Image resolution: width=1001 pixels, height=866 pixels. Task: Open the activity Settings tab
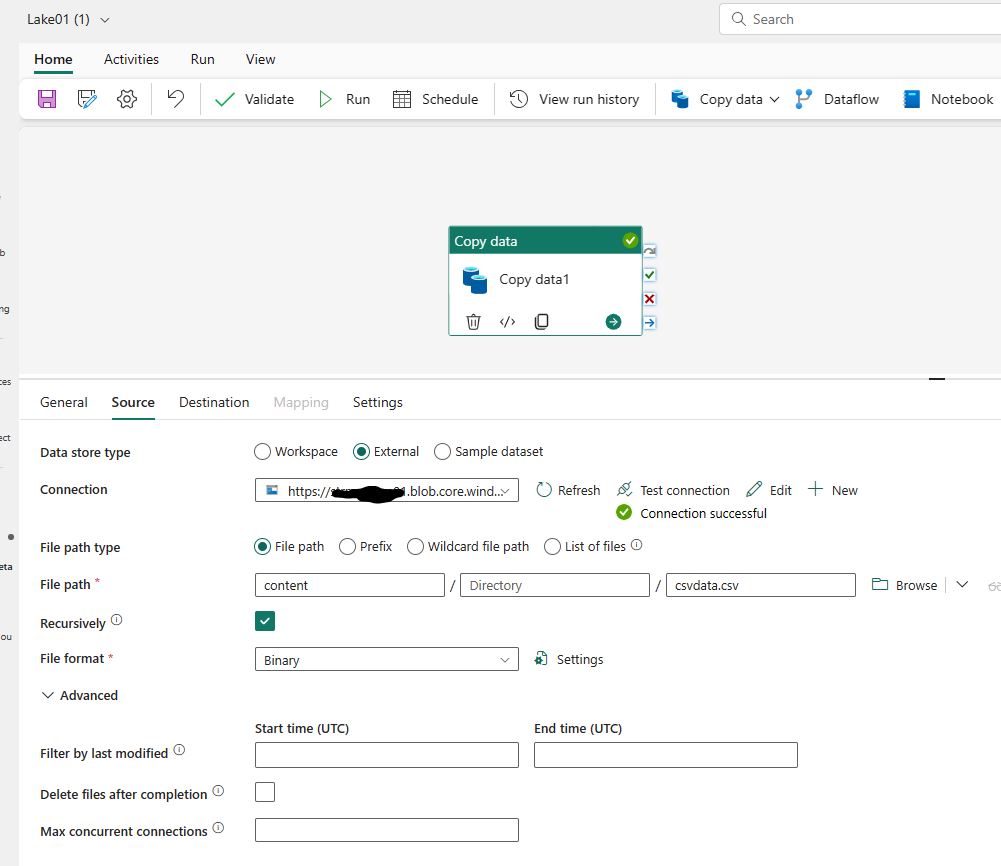[x=378, y=402]
